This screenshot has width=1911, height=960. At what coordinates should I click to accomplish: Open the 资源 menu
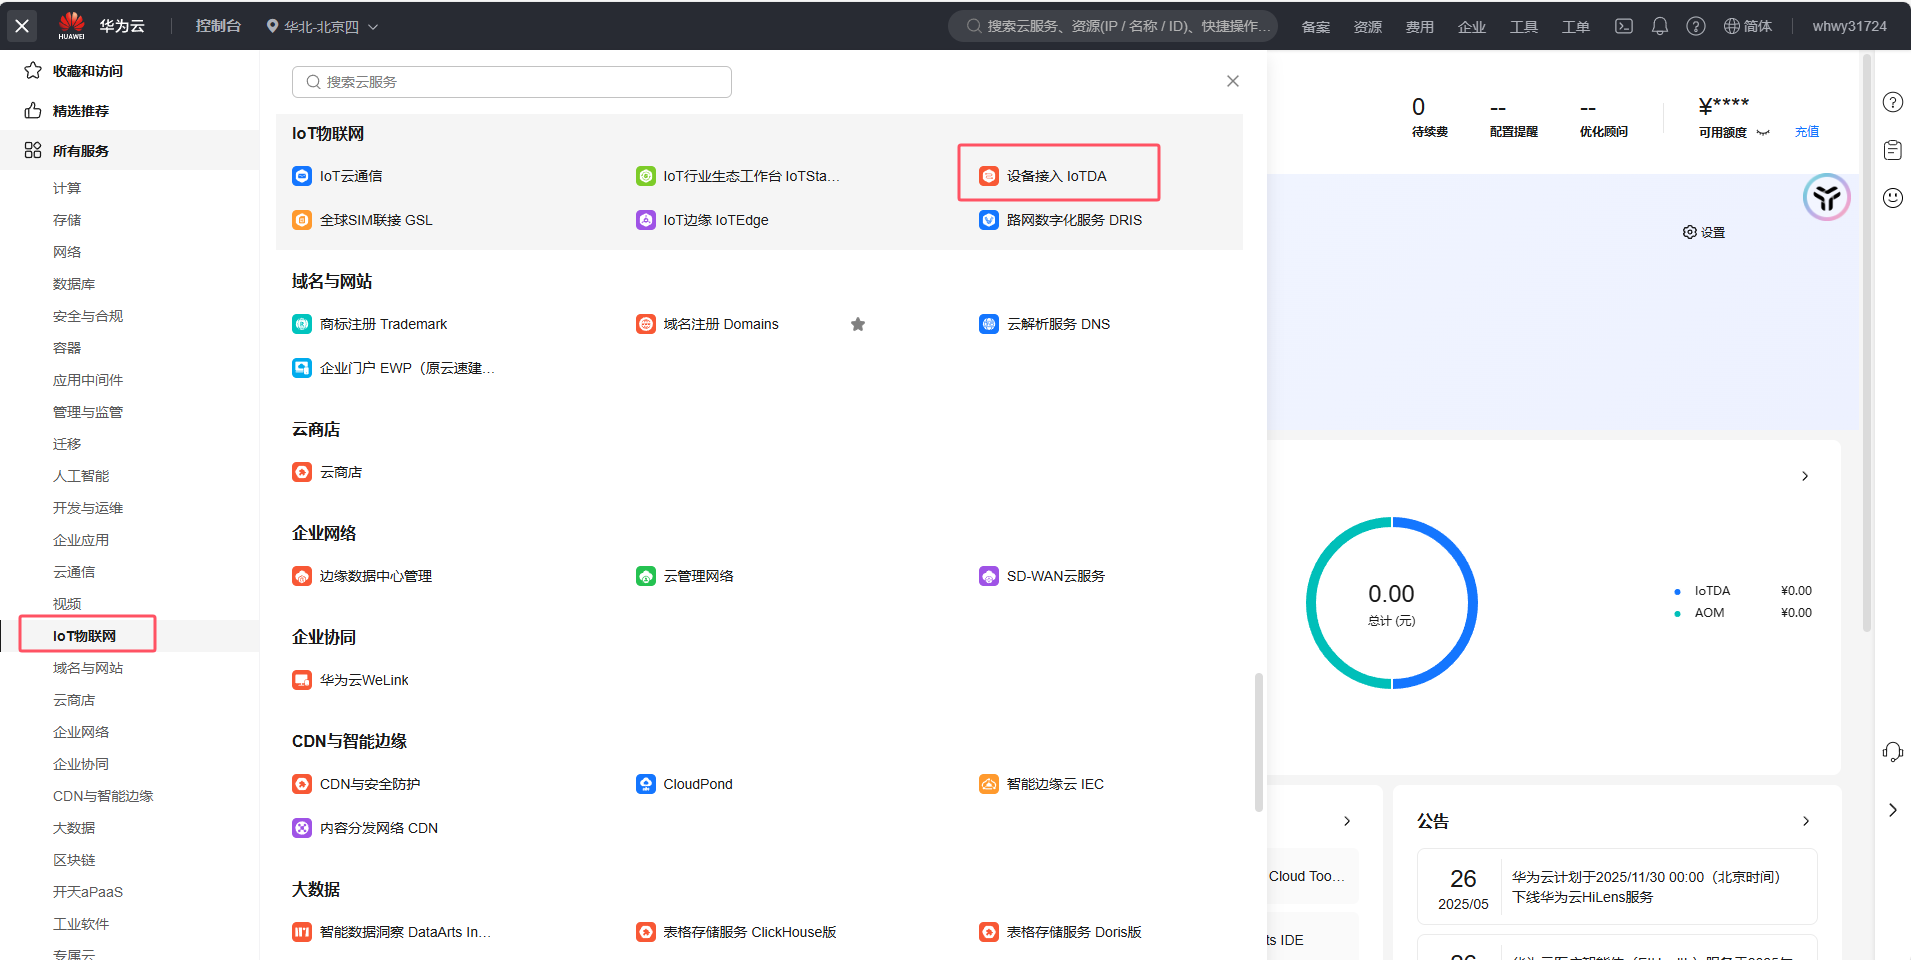tap(1368, 26)
